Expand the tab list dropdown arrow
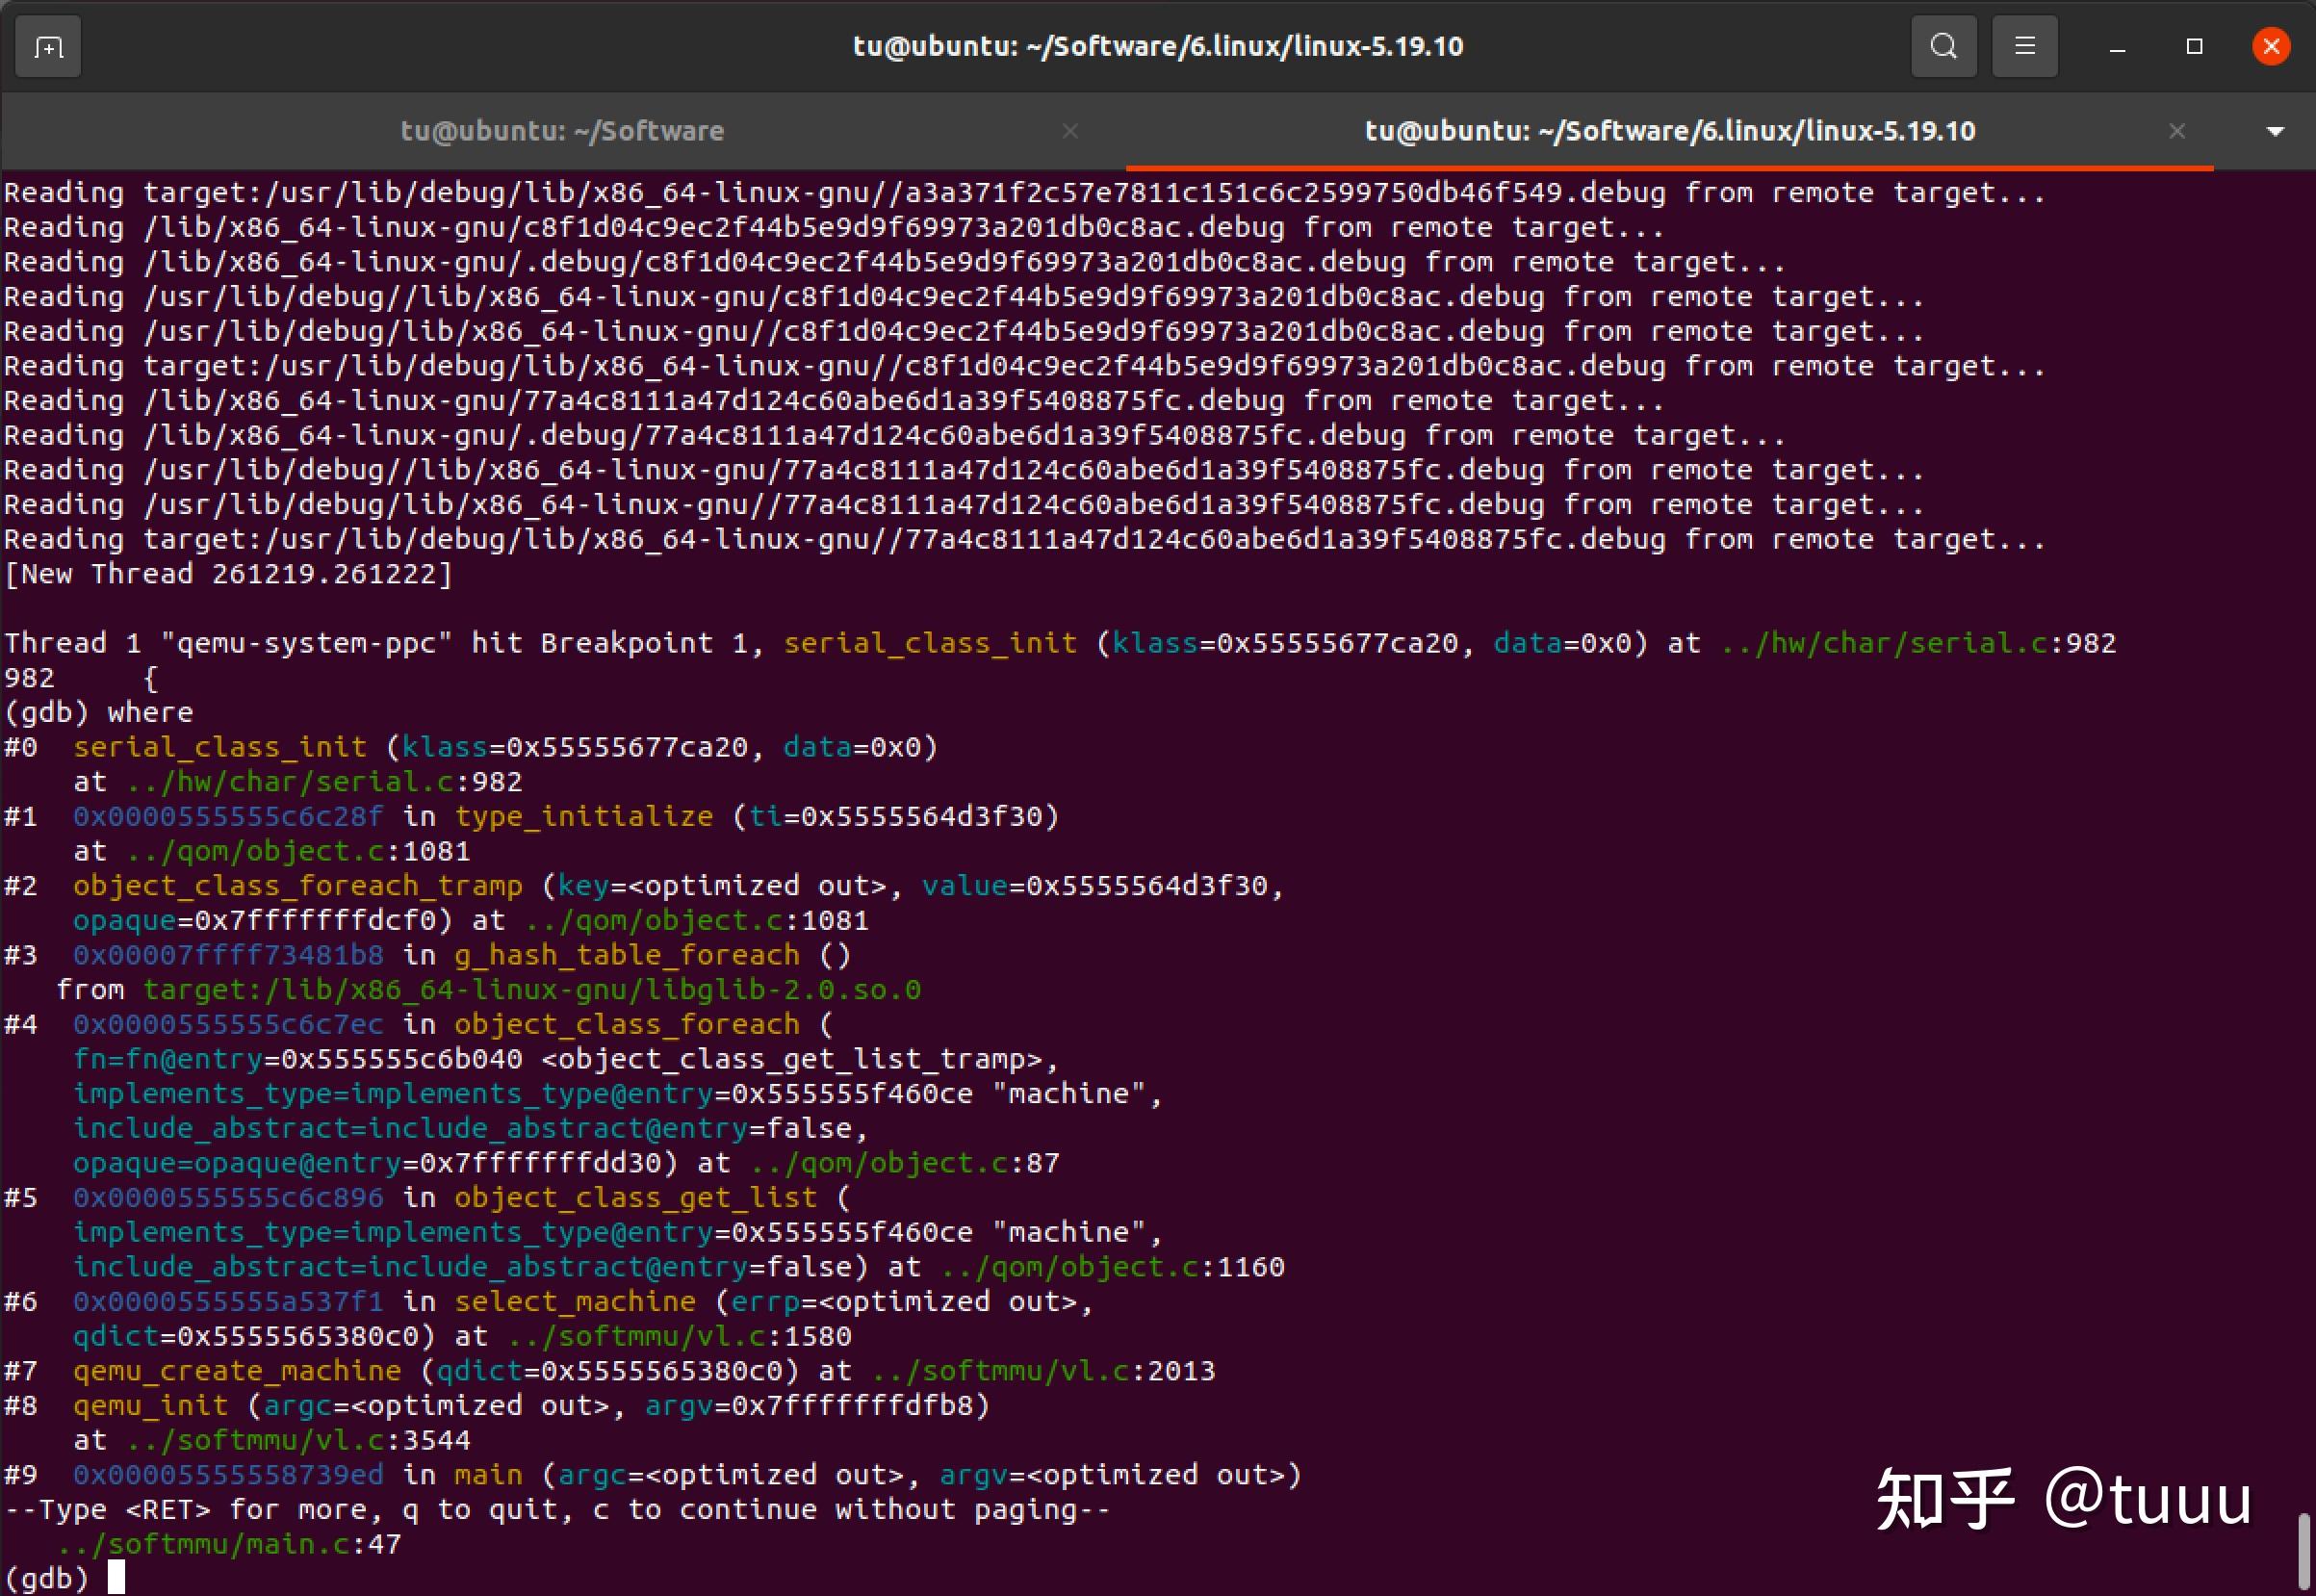This screenshot has width=2316, height=1596. coord(2275,132)
